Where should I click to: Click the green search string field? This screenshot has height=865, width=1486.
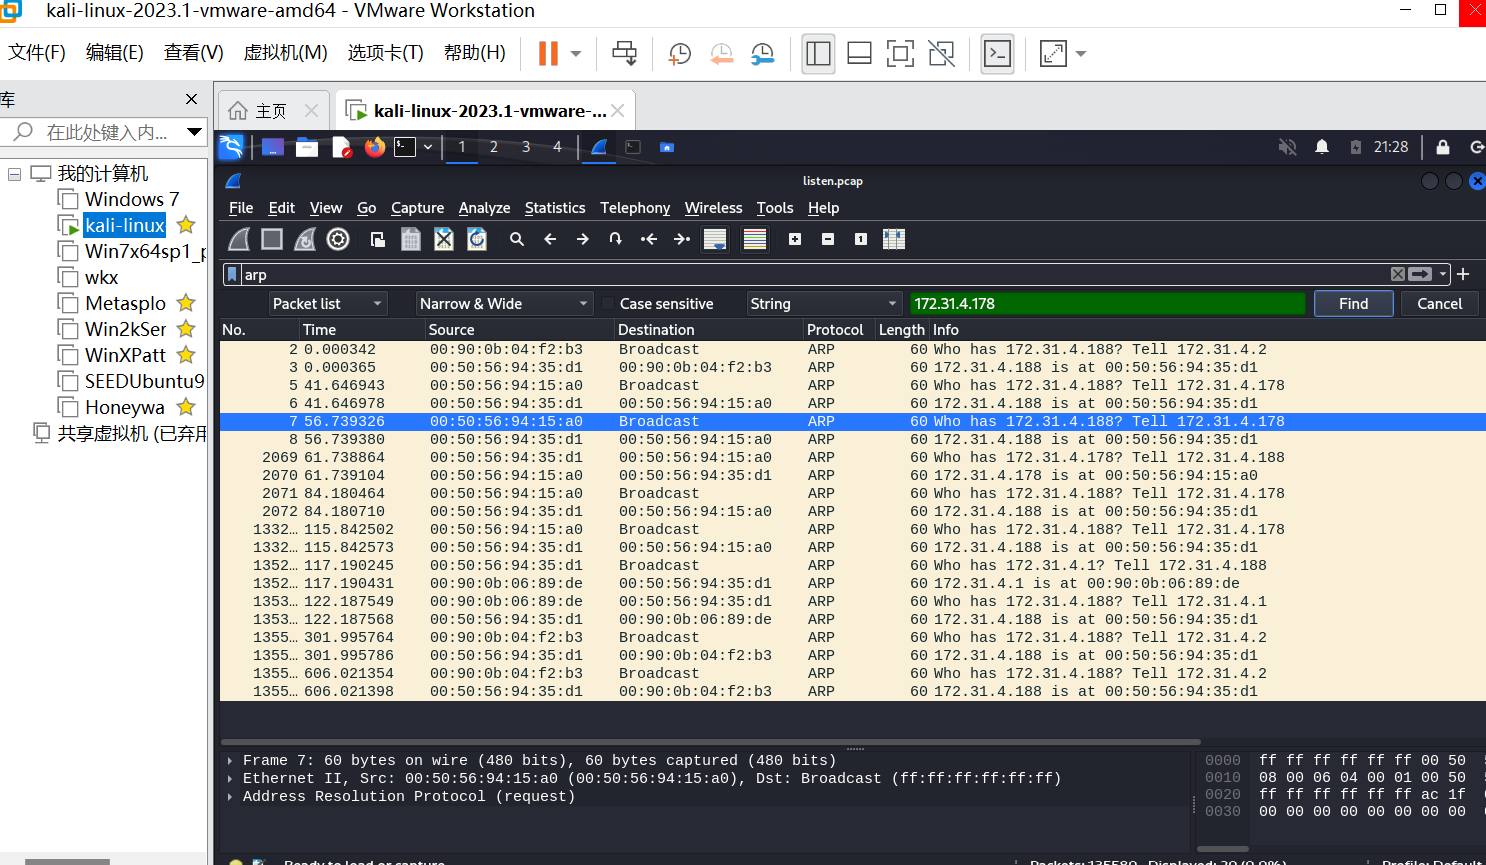coord(1107,303)
